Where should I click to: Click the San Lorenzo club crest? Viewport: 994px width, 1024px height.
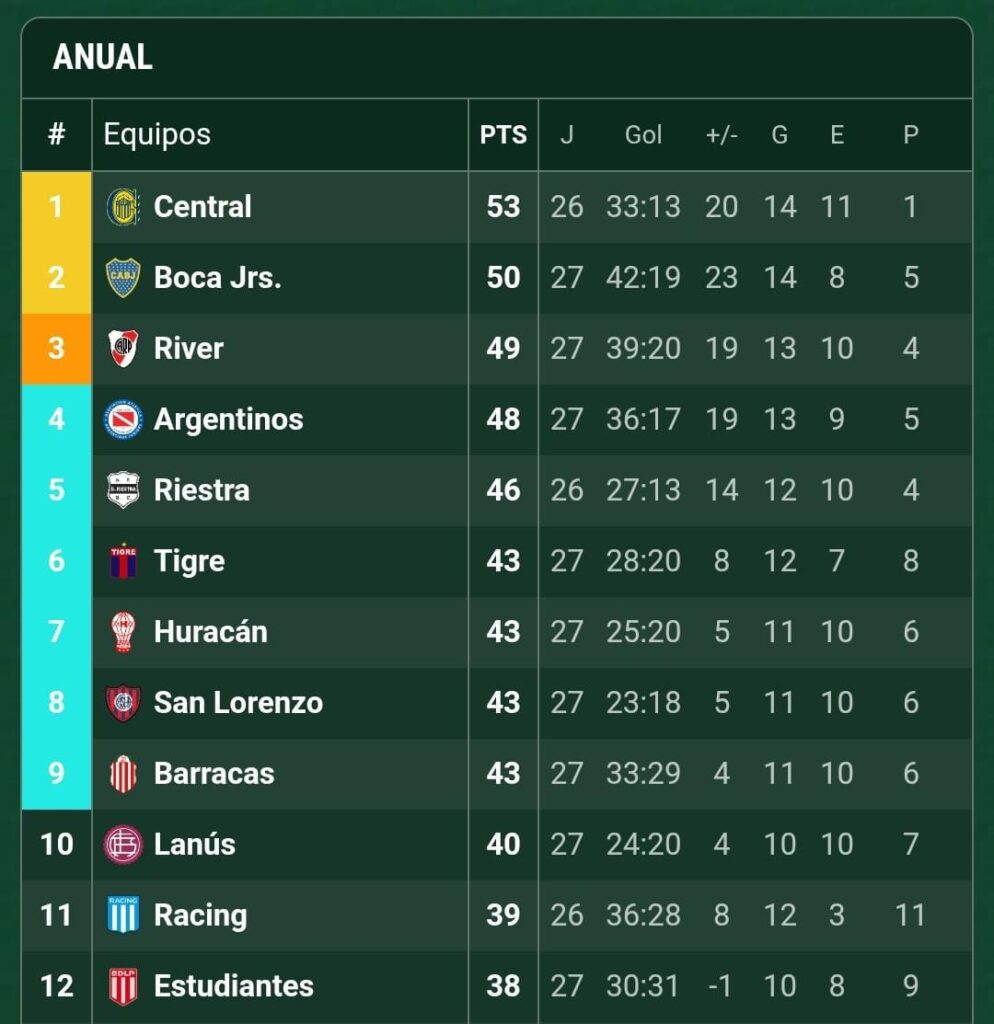click(123, 703)
